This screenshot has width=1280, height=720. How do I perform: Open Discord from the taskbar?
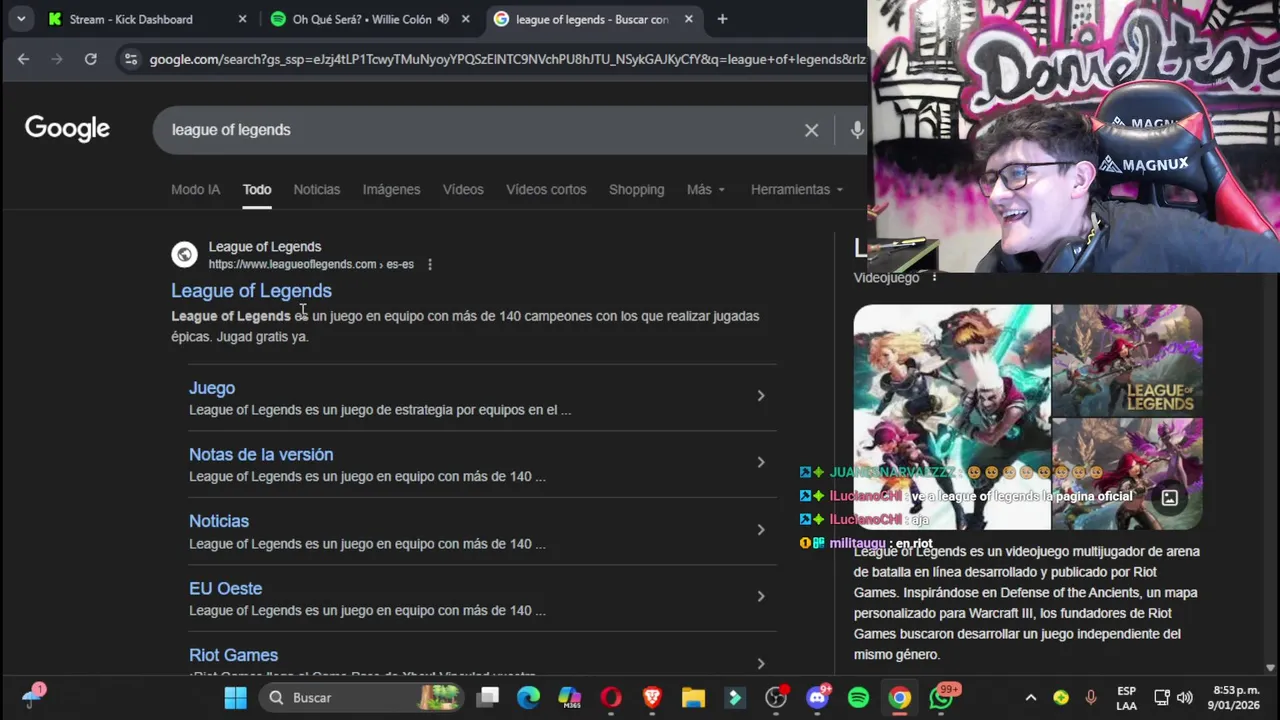818,697
